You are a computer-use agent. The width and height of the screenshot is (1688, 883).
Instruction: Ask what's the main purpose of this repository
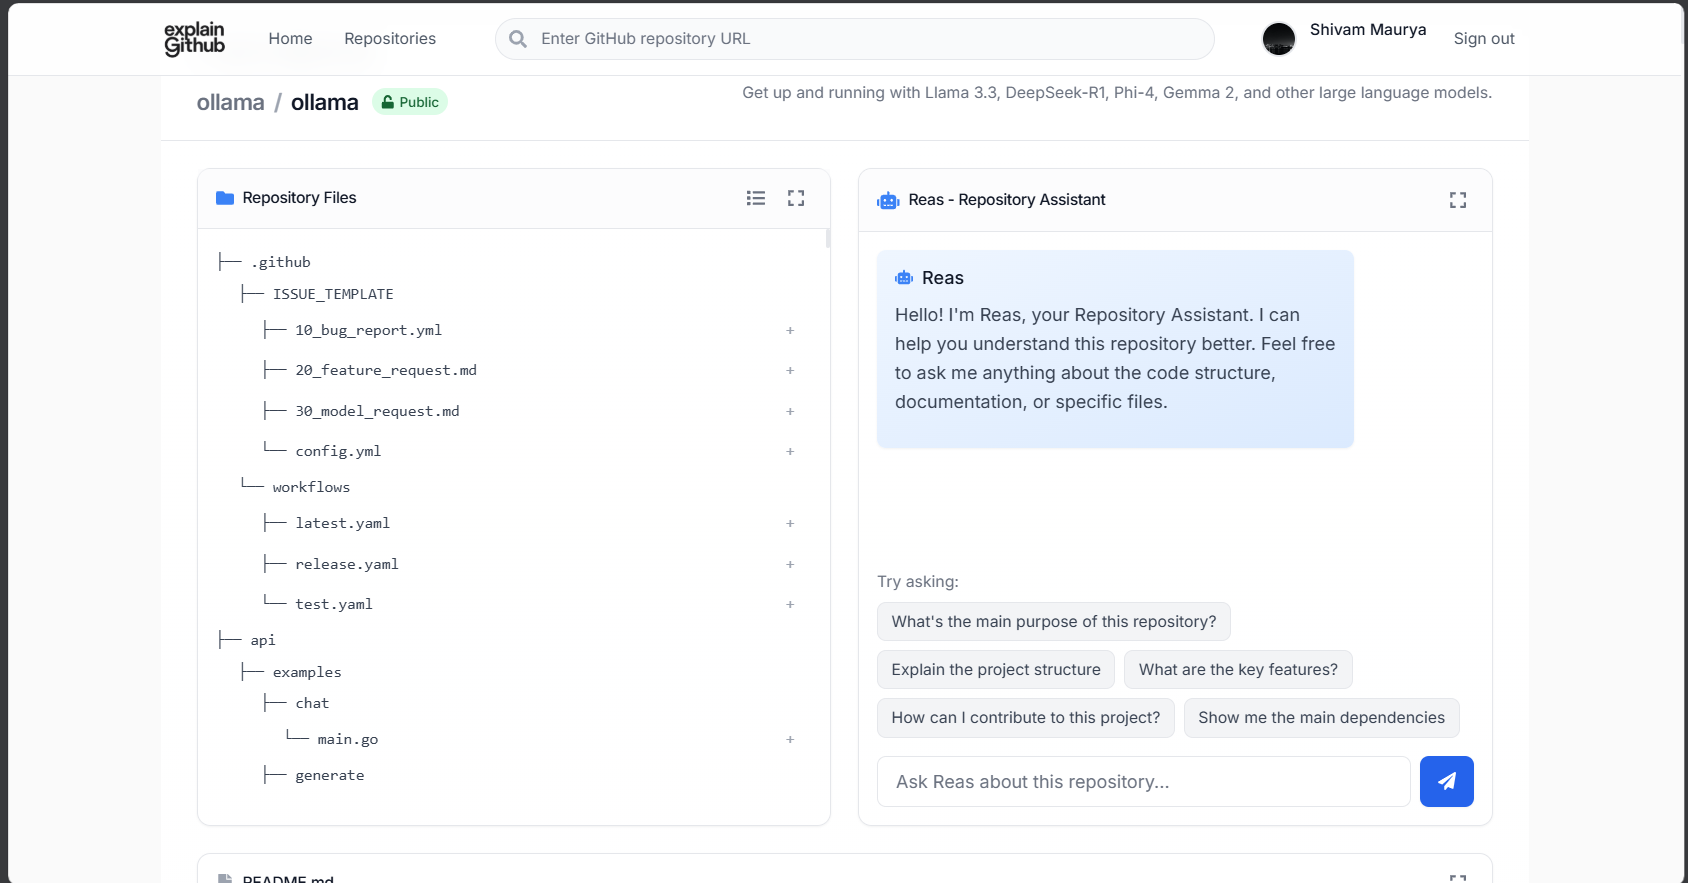pyautogui.click(x=1054, y=622)
